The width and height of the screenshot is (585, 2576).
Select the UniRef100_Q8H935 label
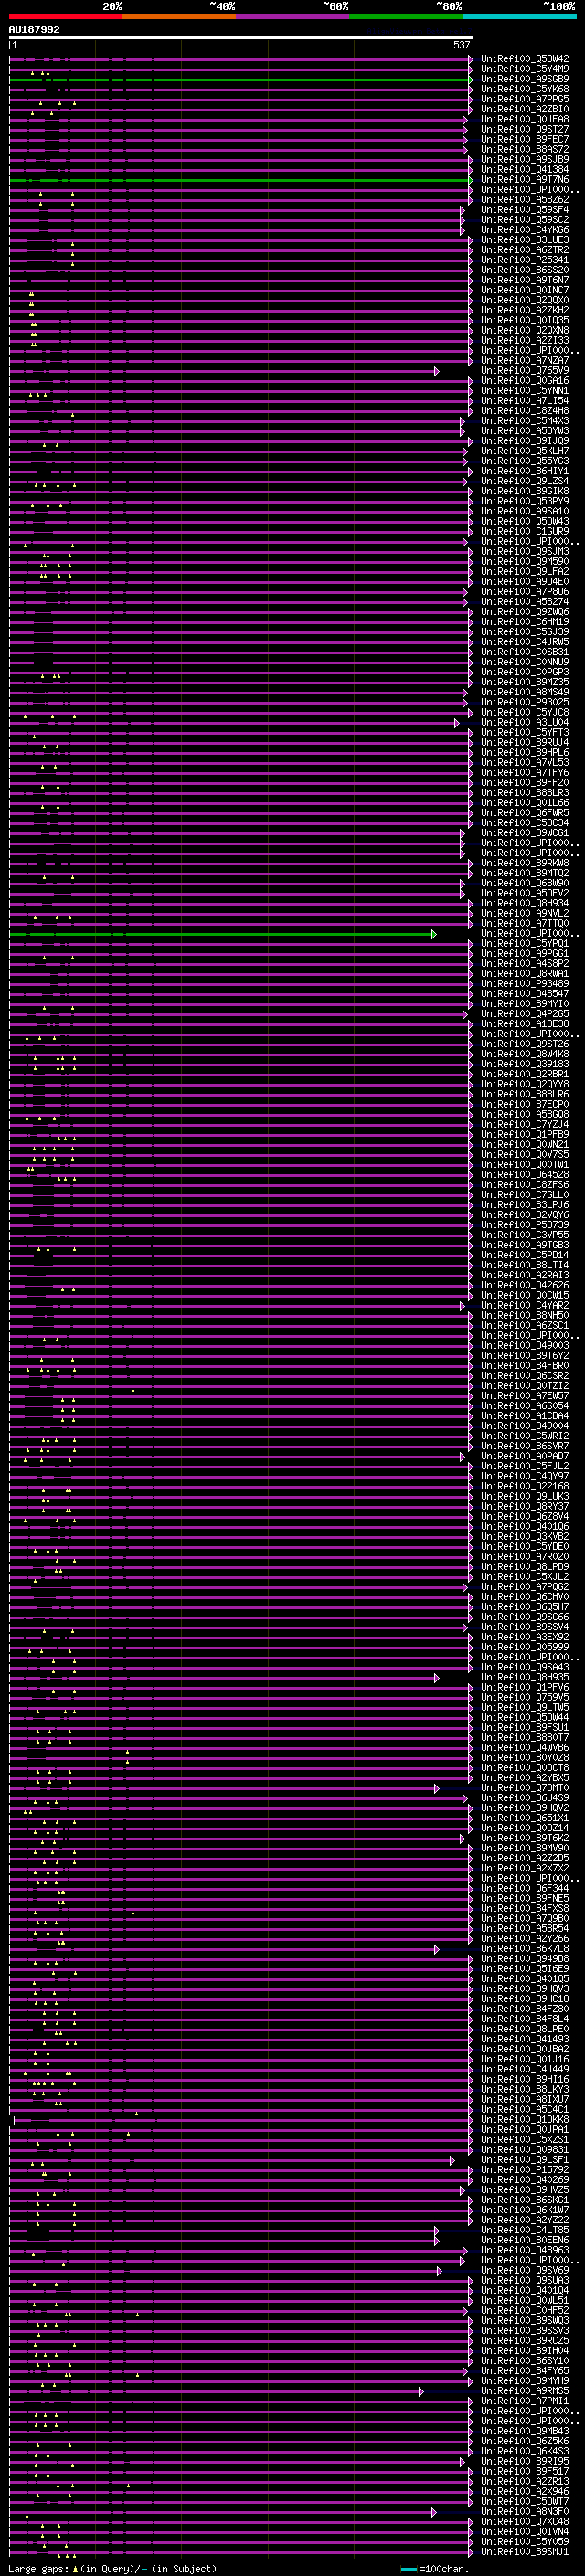point(525,1678)
